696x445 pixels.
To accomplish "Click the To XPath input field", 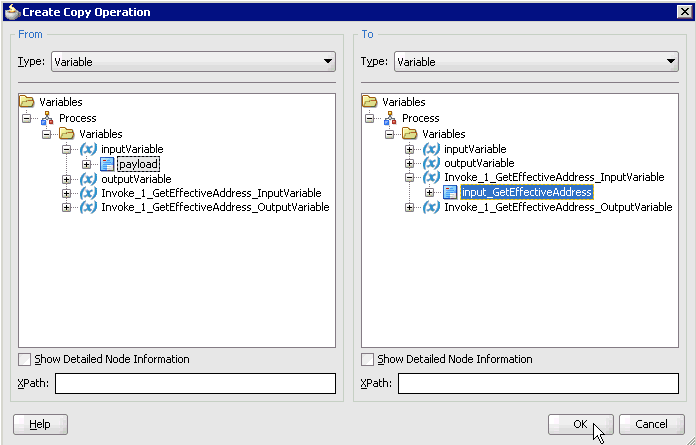I will click(x=538, y=383).
